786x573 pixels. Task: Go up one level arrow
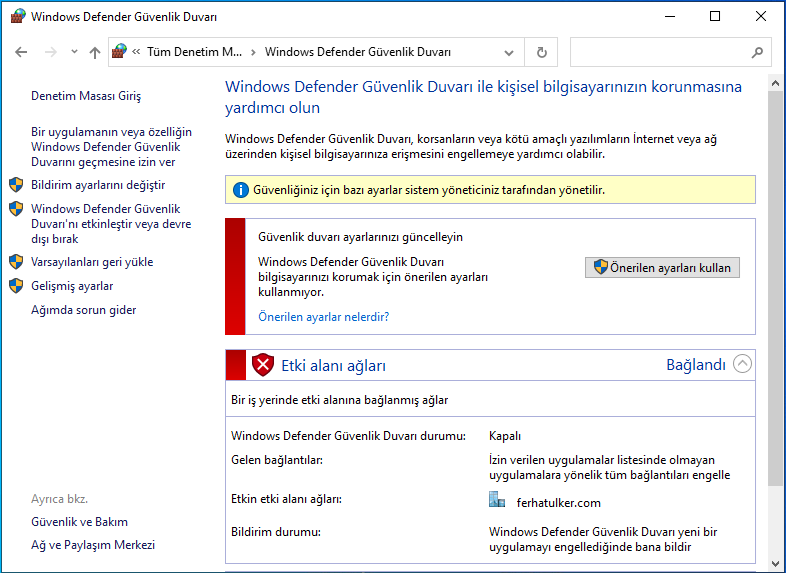pos(95,52)
